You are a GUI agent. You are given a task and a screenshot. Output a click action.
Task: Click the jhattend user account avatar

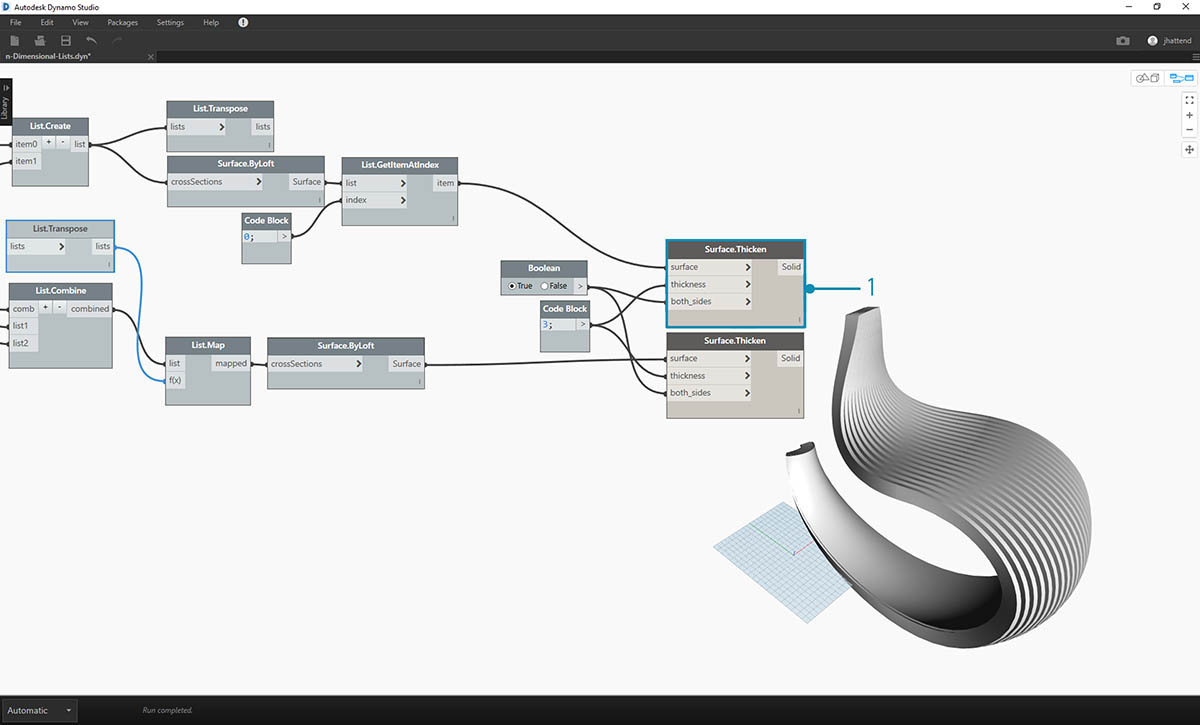1152,41
